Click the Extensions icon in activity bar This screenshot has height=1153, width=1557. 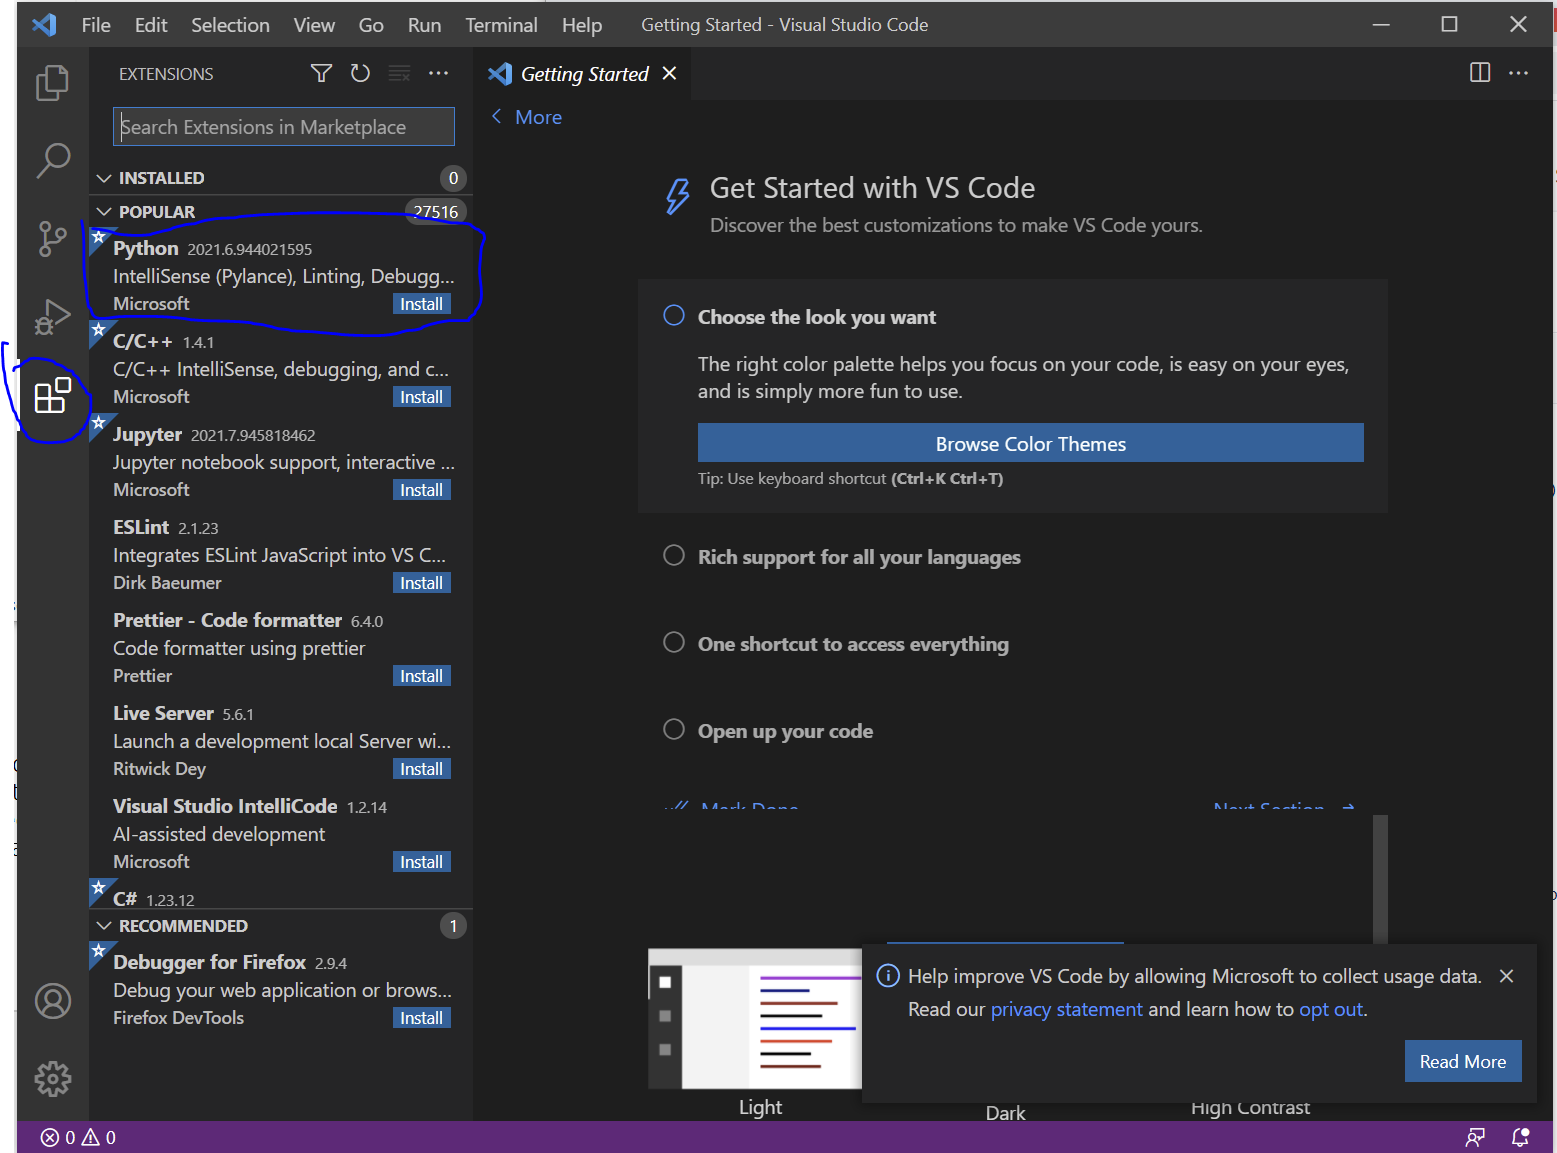52,396
